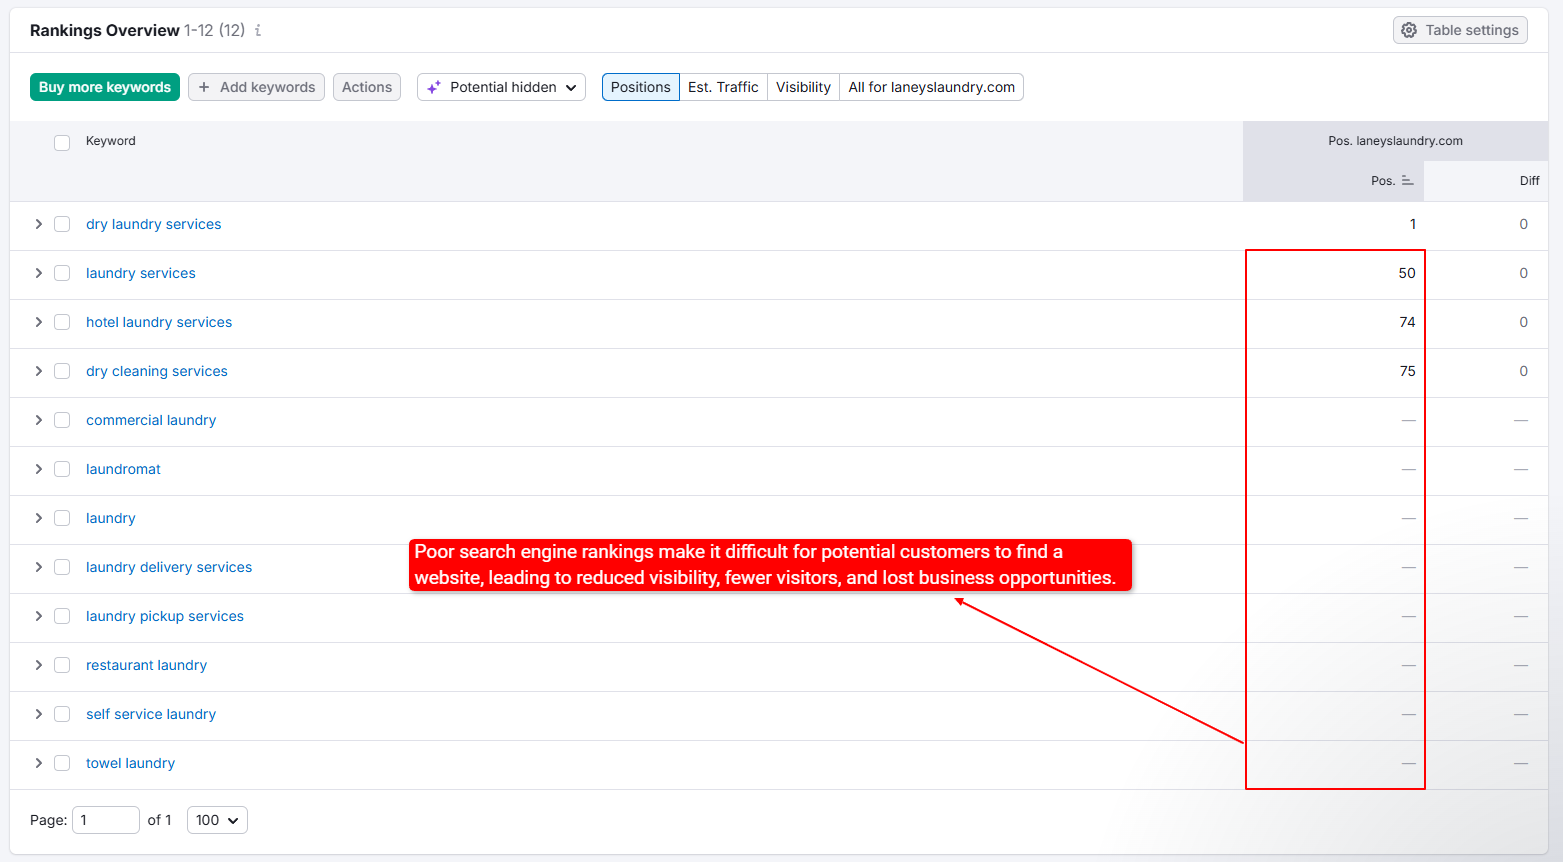Viewport: 1563px width, 862px height.
Task: Check the box for dry laundry services
Action: click(x=62, y=224)
